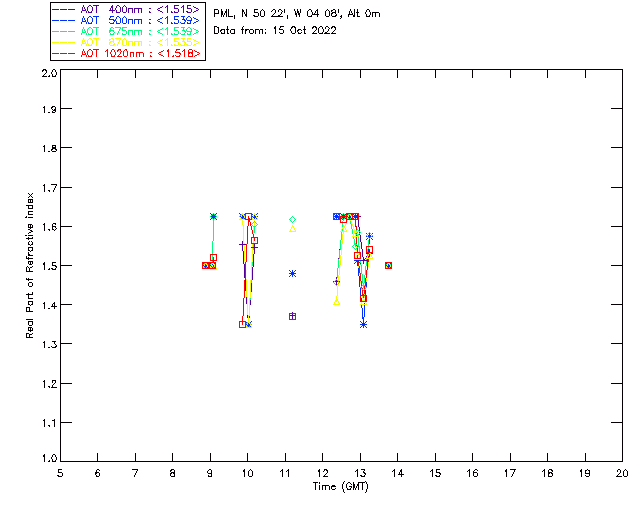Click the x-axis tick label 17

[510, 473]
